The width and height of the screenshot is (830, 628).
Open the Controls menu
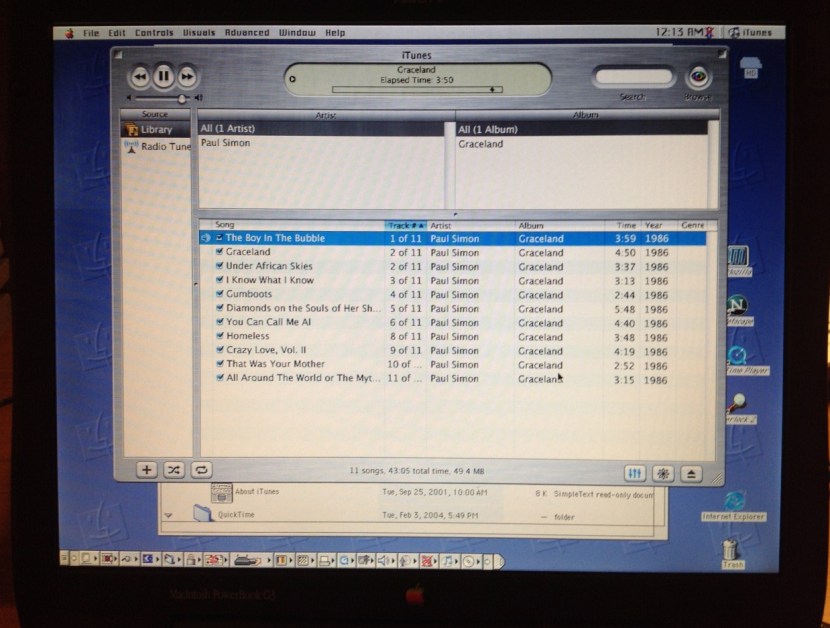[x=155, y=32]
